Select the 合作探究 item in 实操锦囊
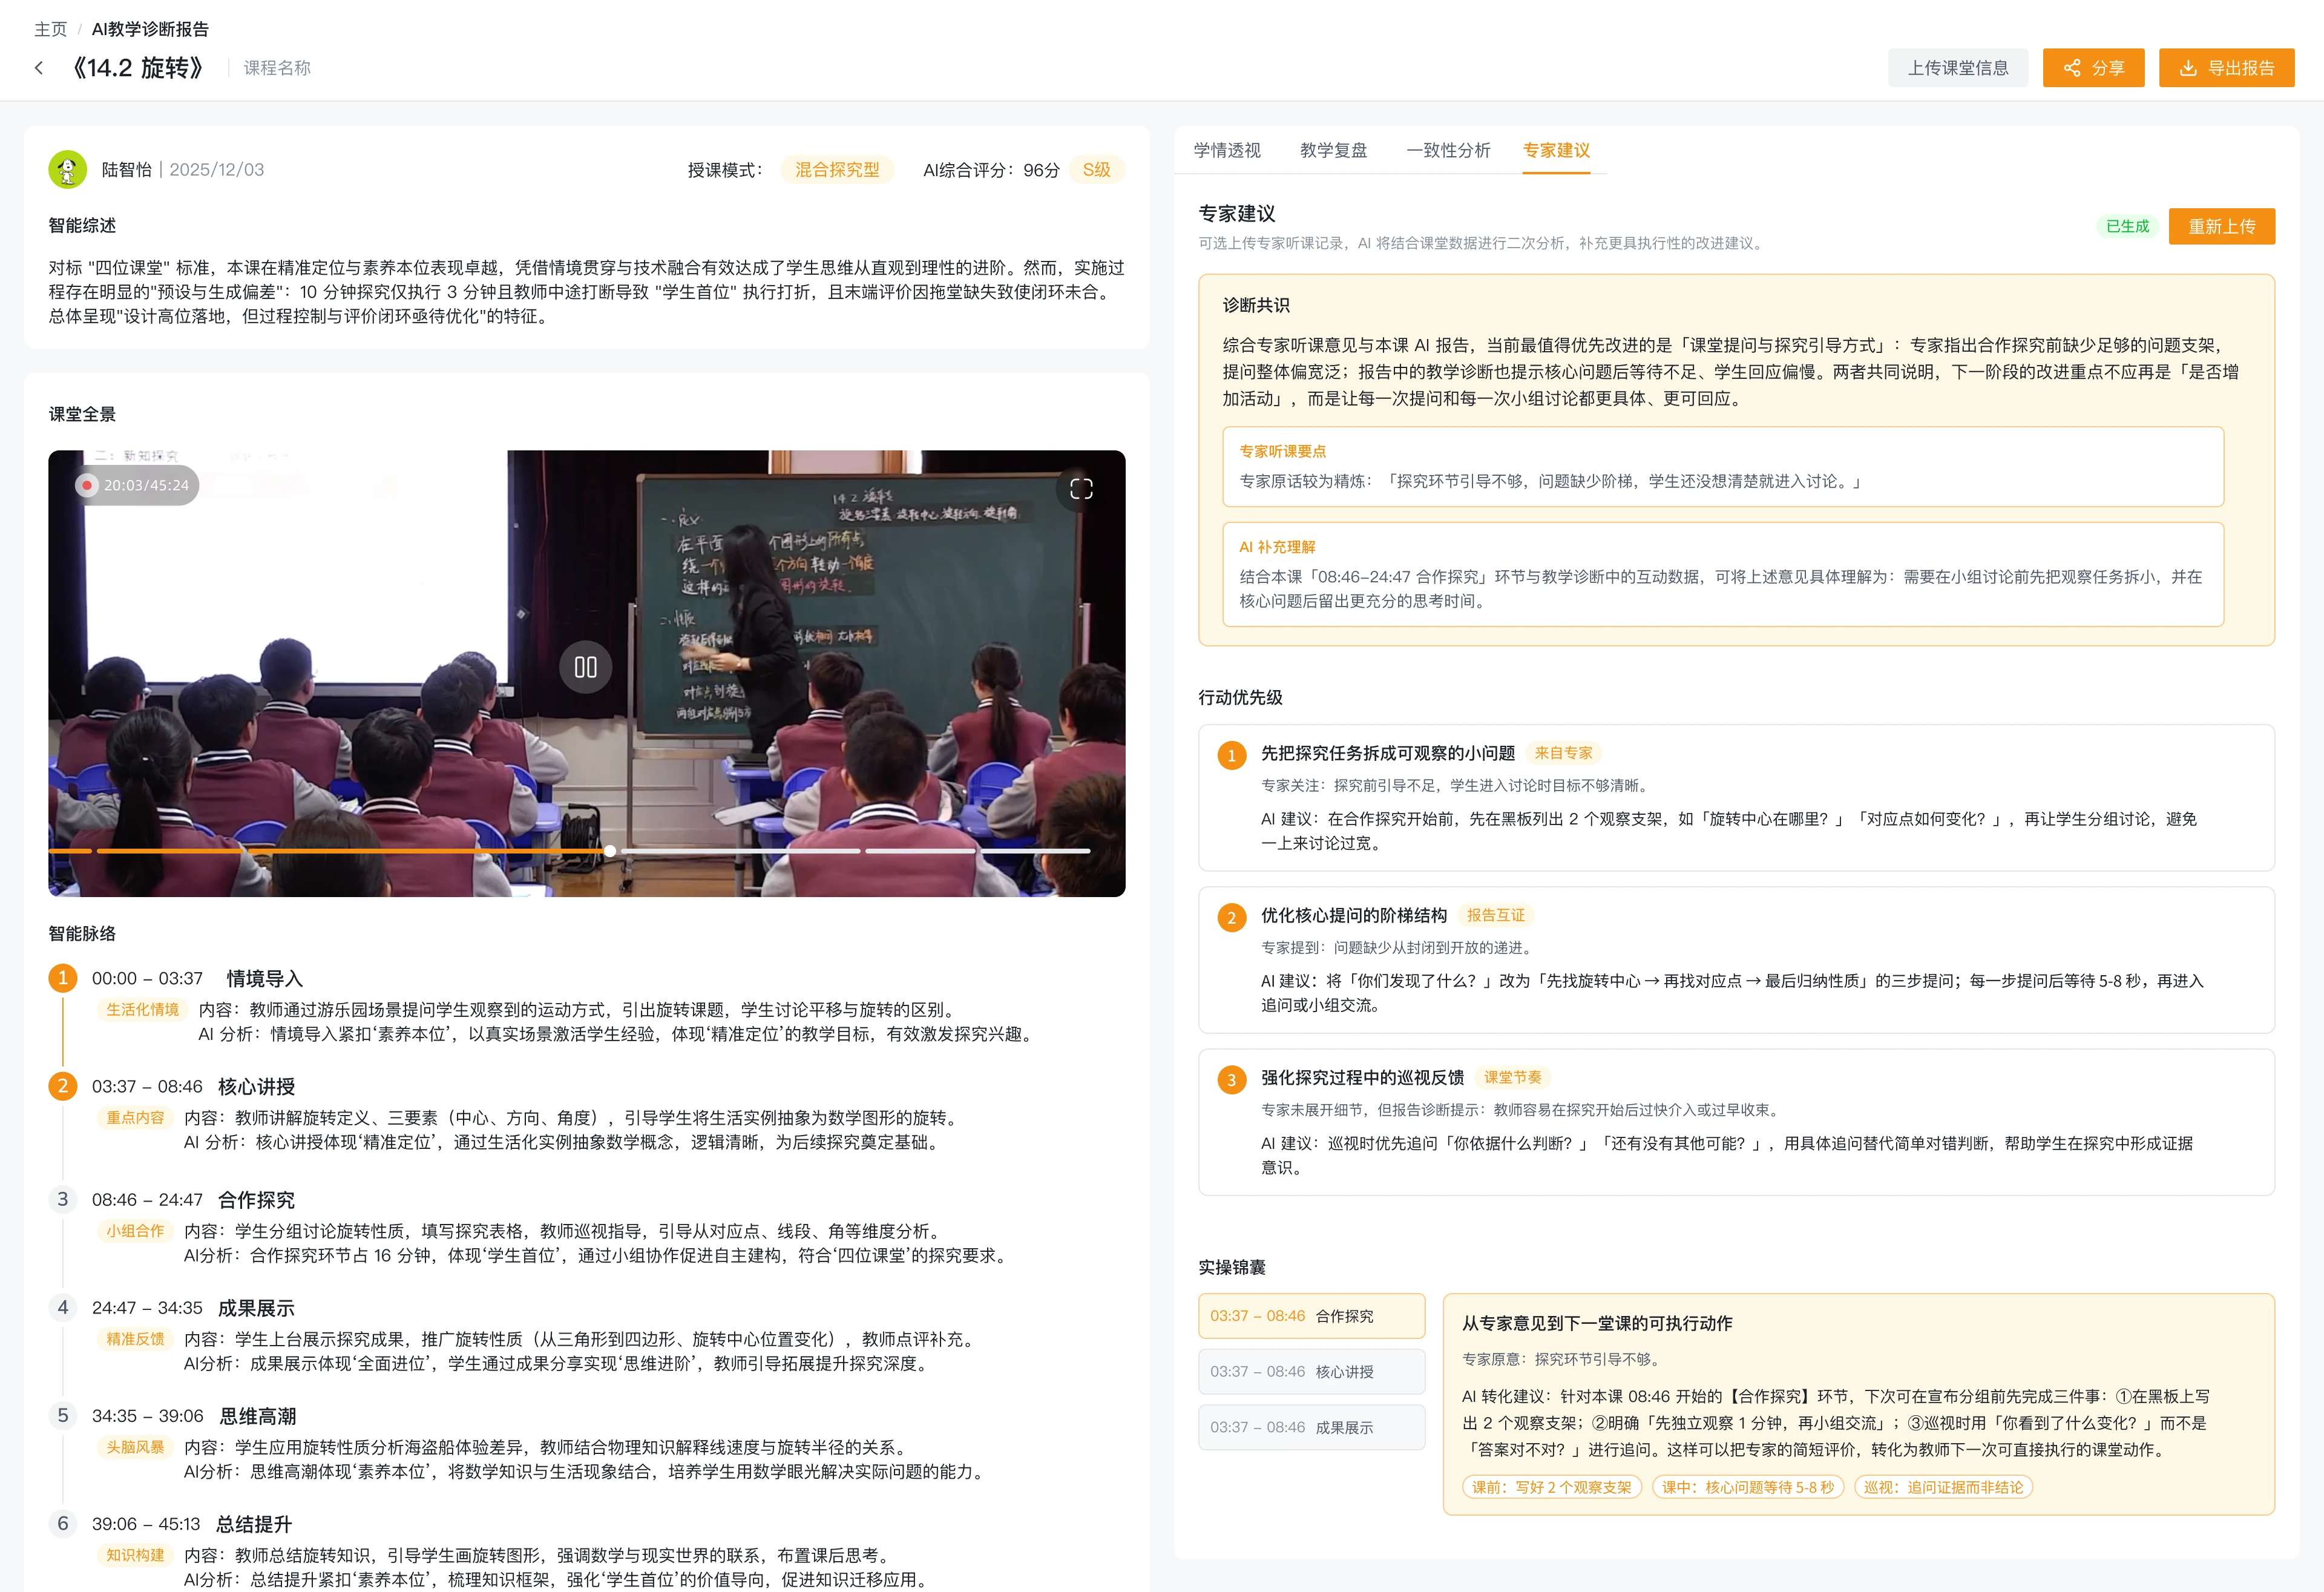The width and height of the screenshot is (2324, 1592). (1311, 1316)
